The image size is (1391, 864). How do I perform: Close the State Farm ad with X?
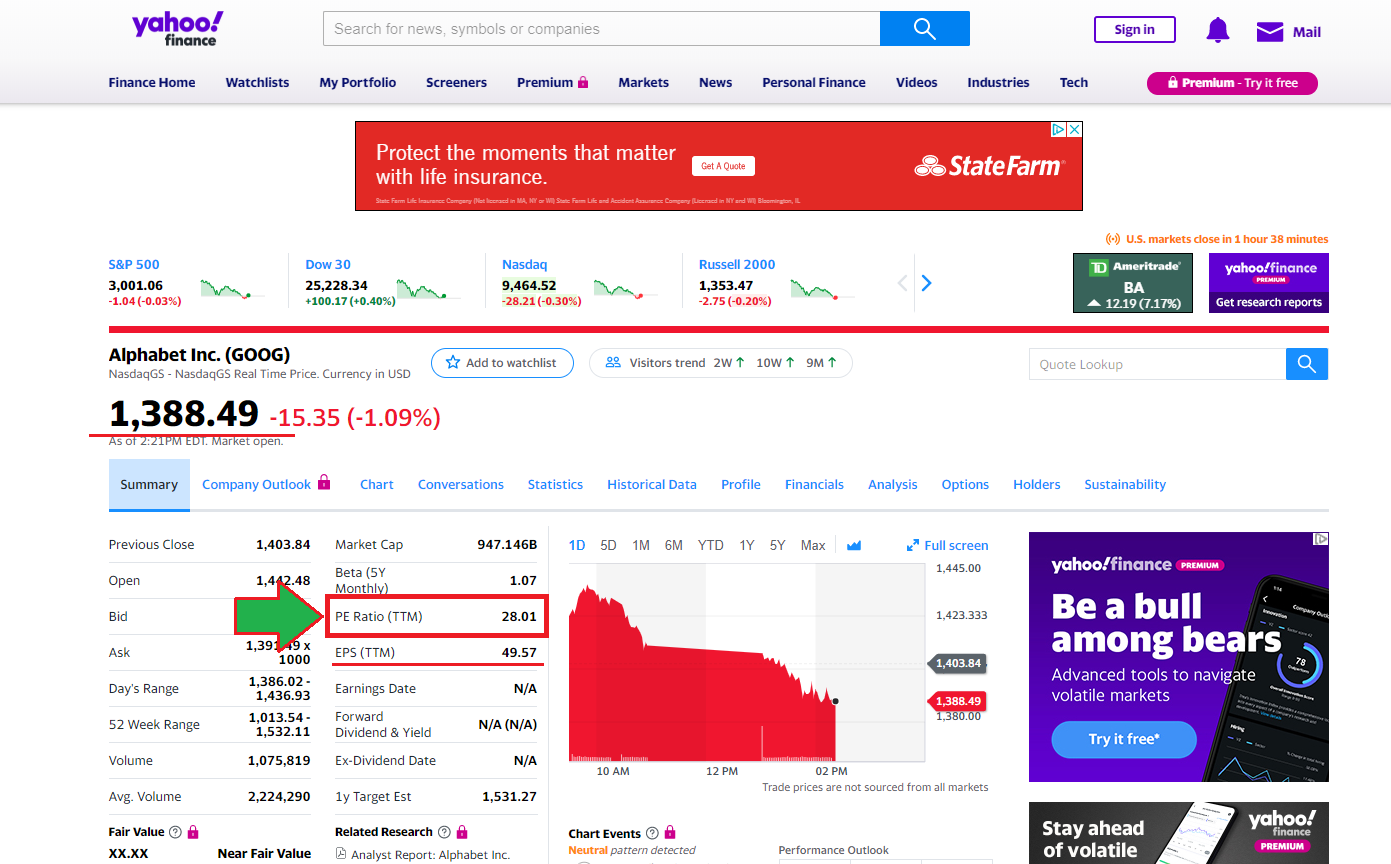pos(1074,130)
